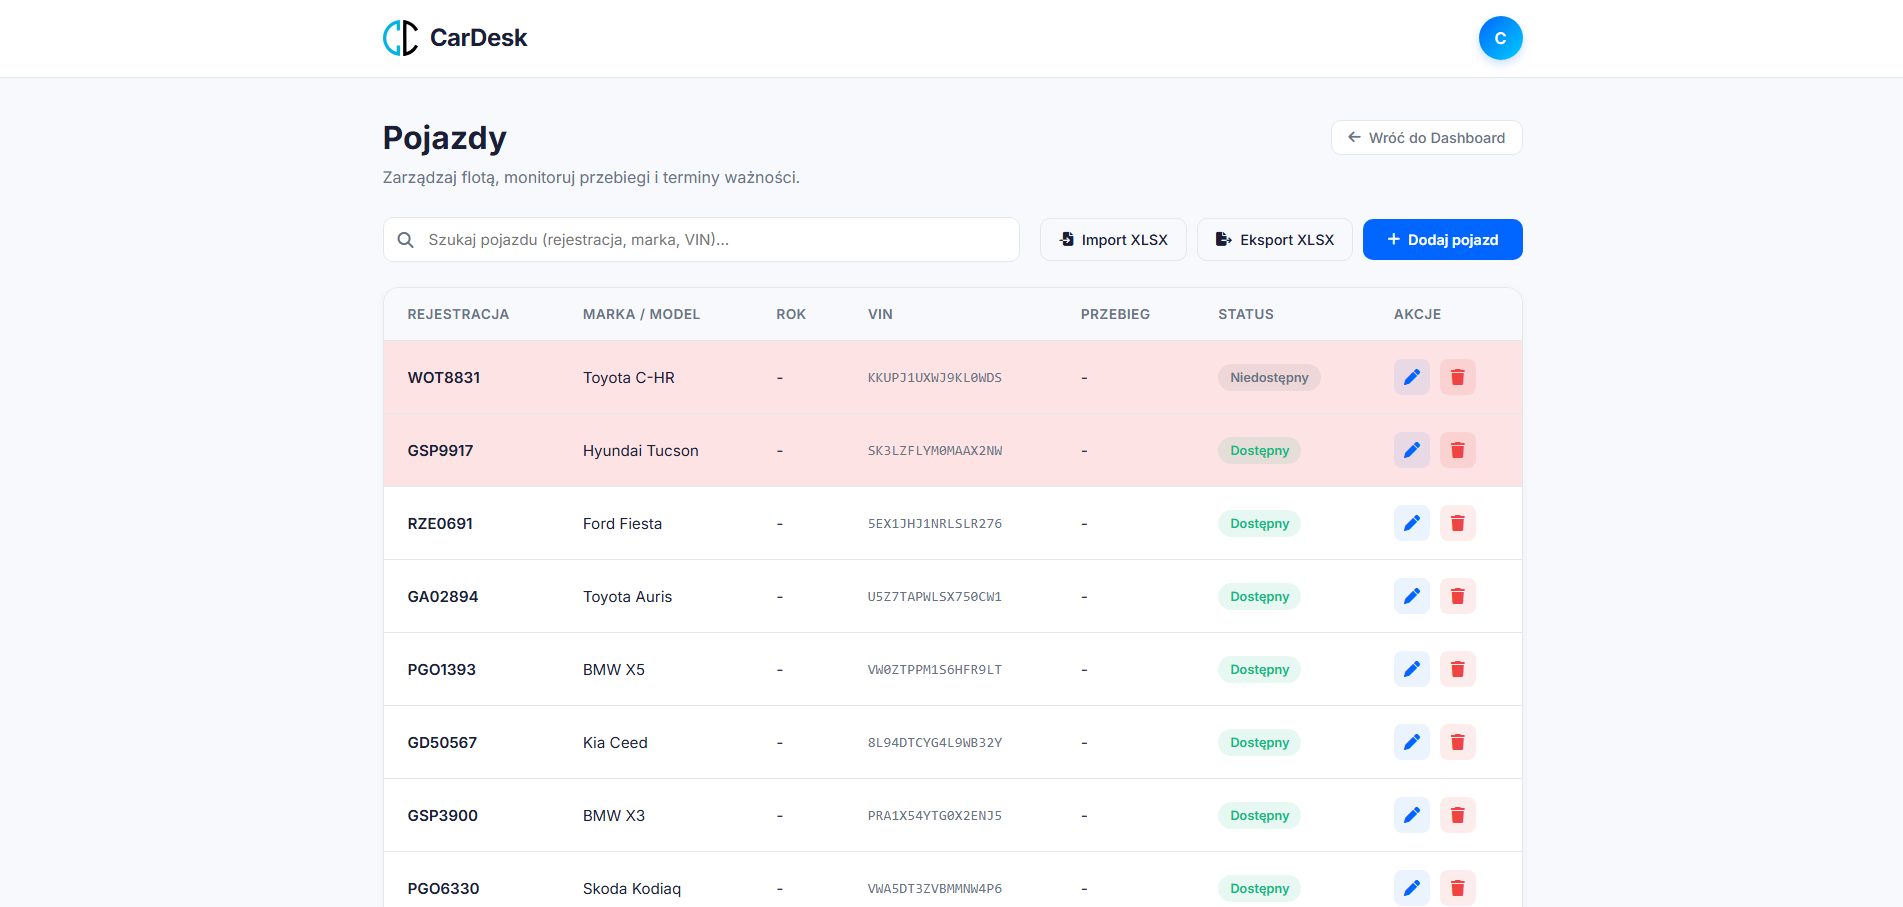Click the Dostępny badge for GSP9917
Viewport: 1903px width, 907px height.
1259,450
